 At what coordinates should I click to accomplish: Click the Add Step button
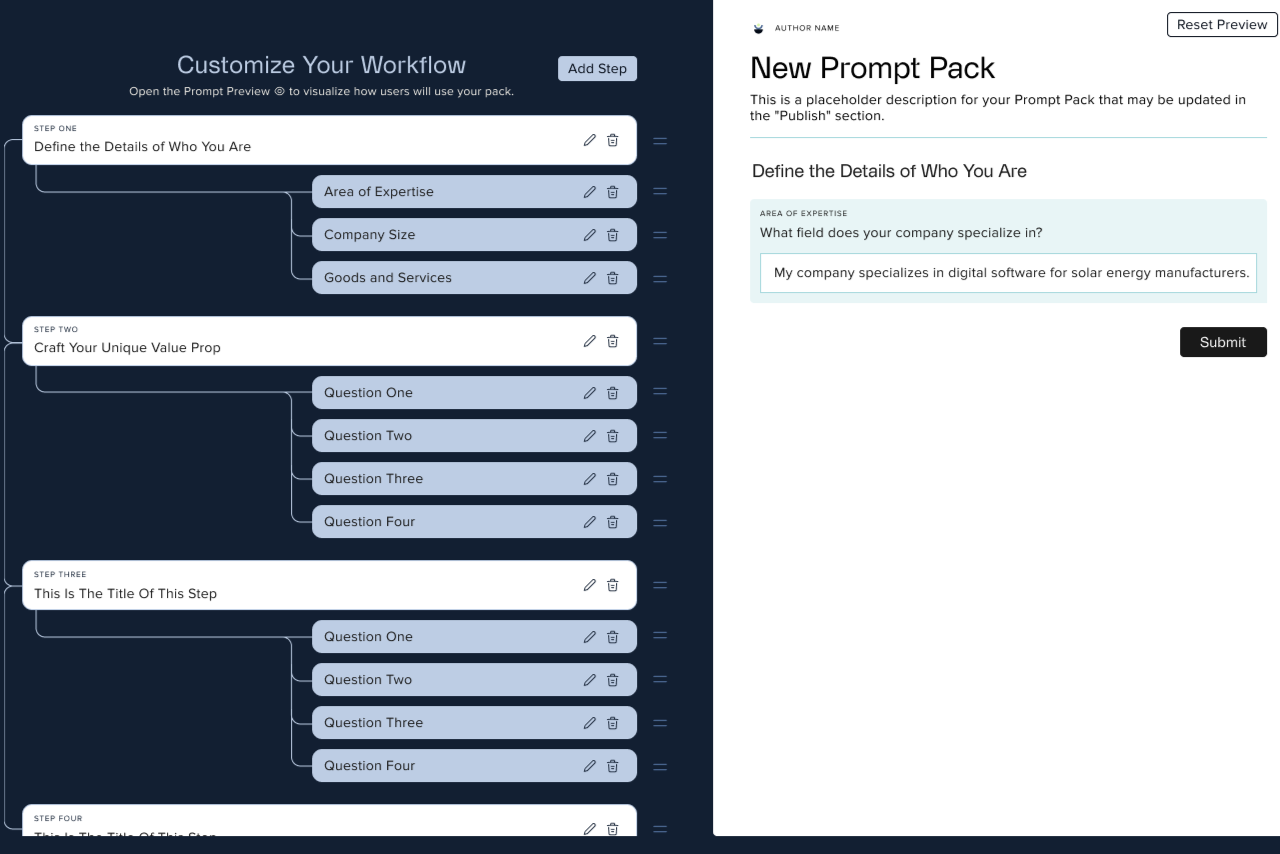pos(597,69)
